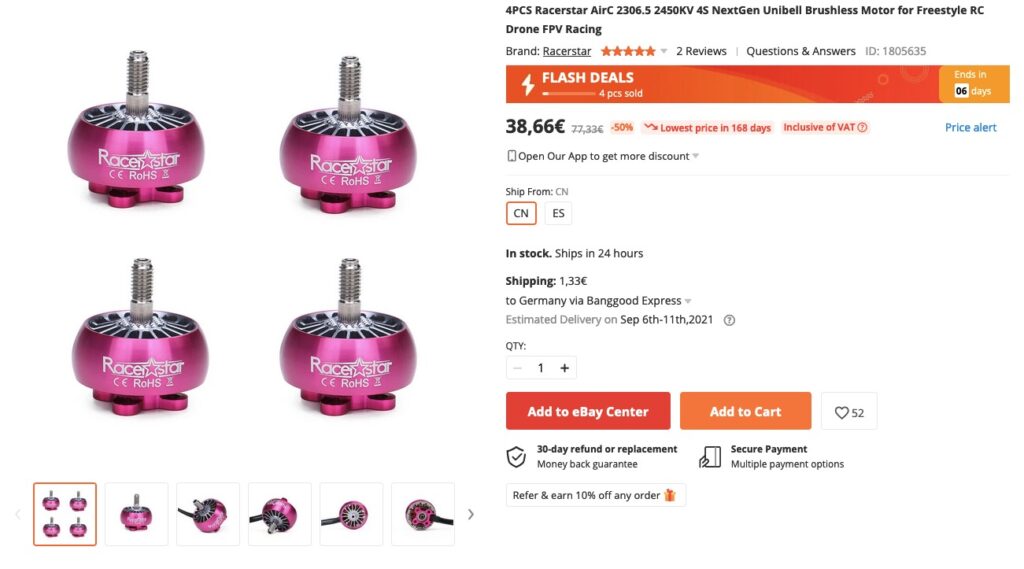
Task: Click the Estimated Delivery help question mark icon
Action: [x=729, y=320]
